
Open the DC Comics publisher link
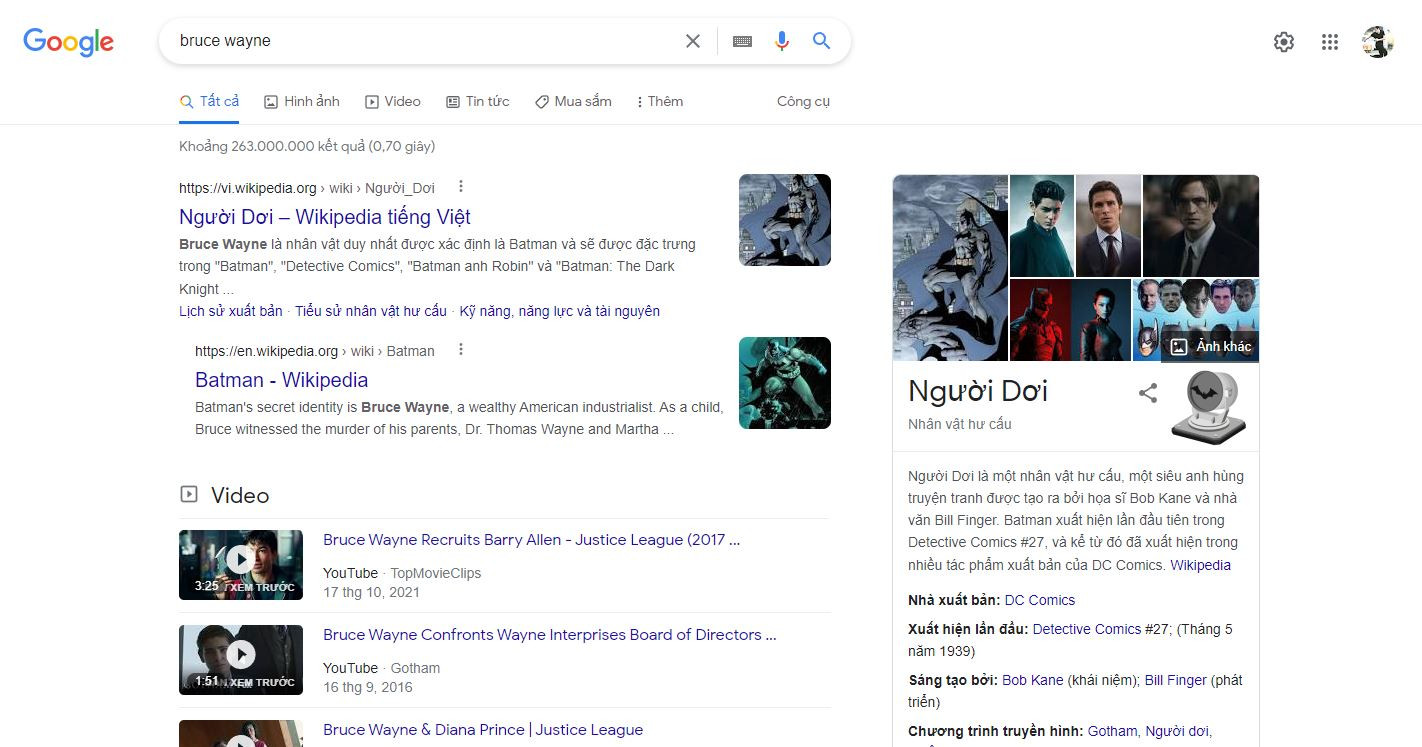pyautogui.click(x=1040, y=600)
